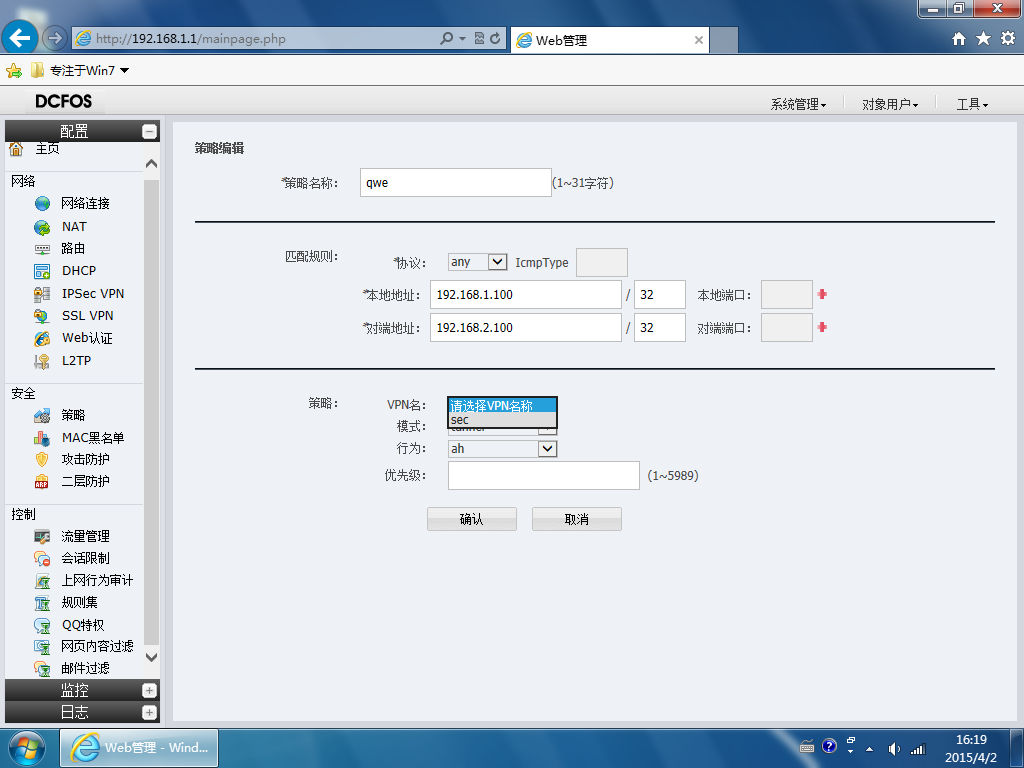This screenshot has height=768, width=1024.
Task: Click the 优先级 input field
Action: pyautogui.click(x=543, y=475)
